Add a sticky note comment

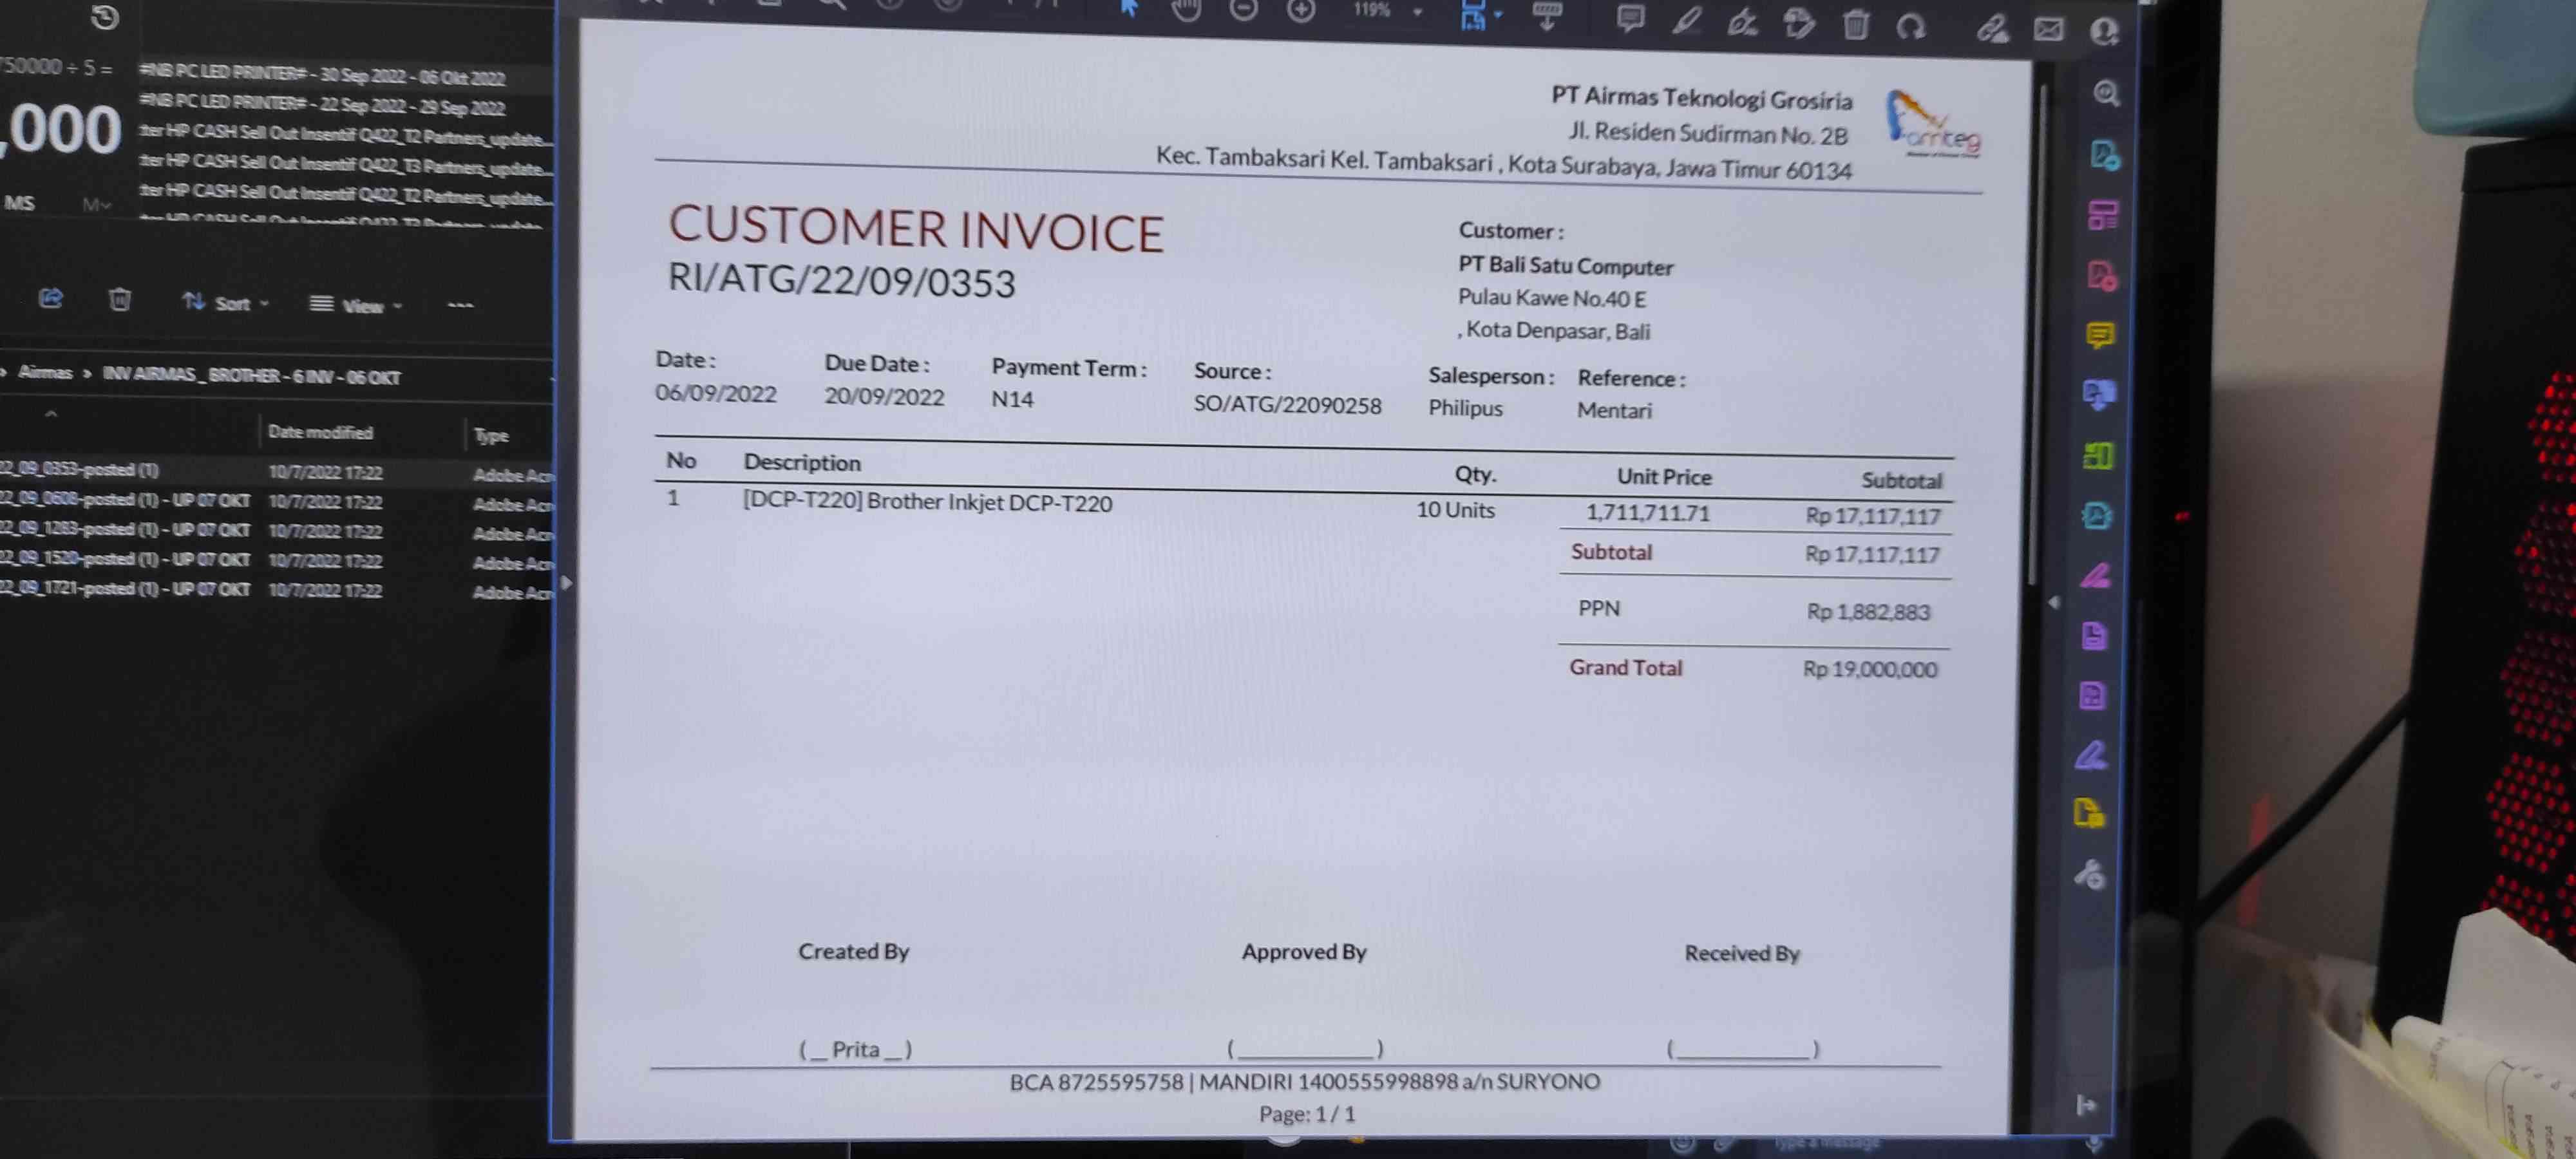[1630, 19]
